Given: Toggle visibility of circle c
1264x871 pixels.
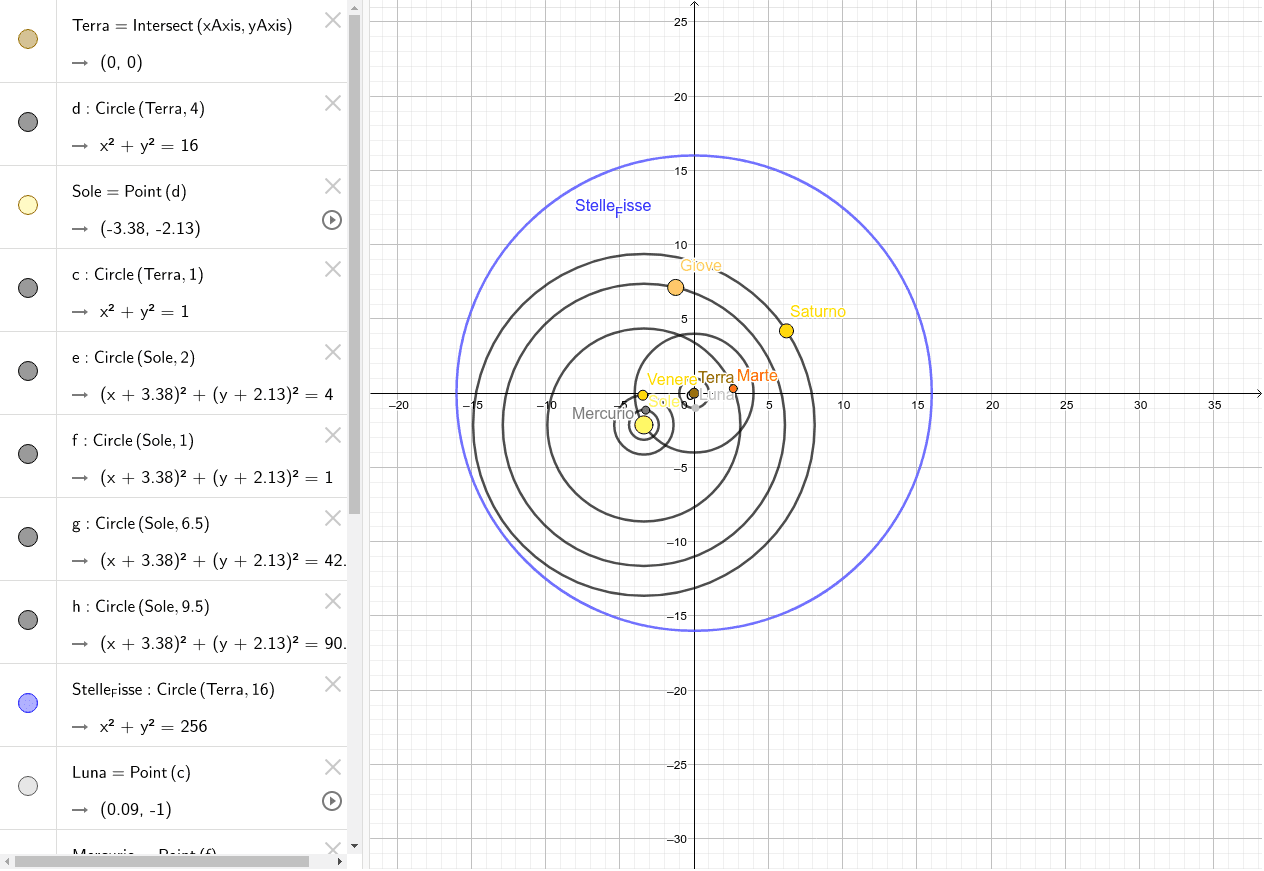Looking at the screenshot, I should (28, 288).
